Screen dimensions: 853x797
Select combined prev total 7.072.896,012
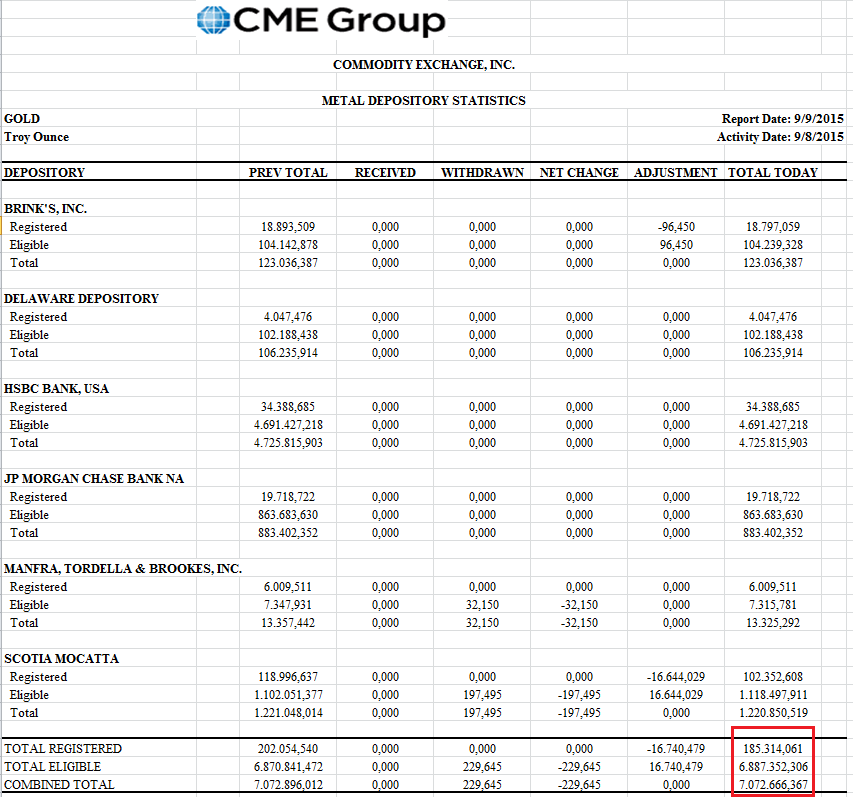(x=288, y=784)
